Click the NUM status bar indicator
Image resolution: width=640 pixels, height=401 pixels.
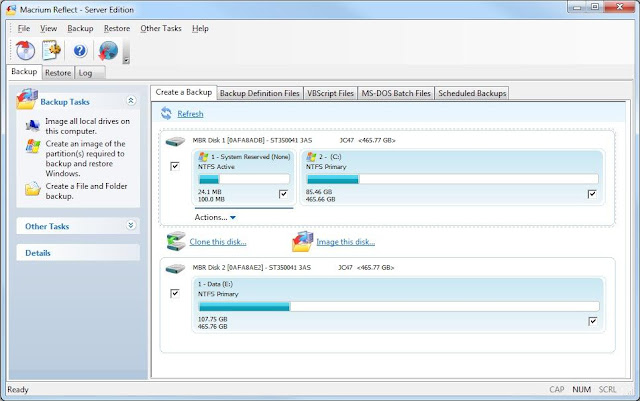point(581,390)
